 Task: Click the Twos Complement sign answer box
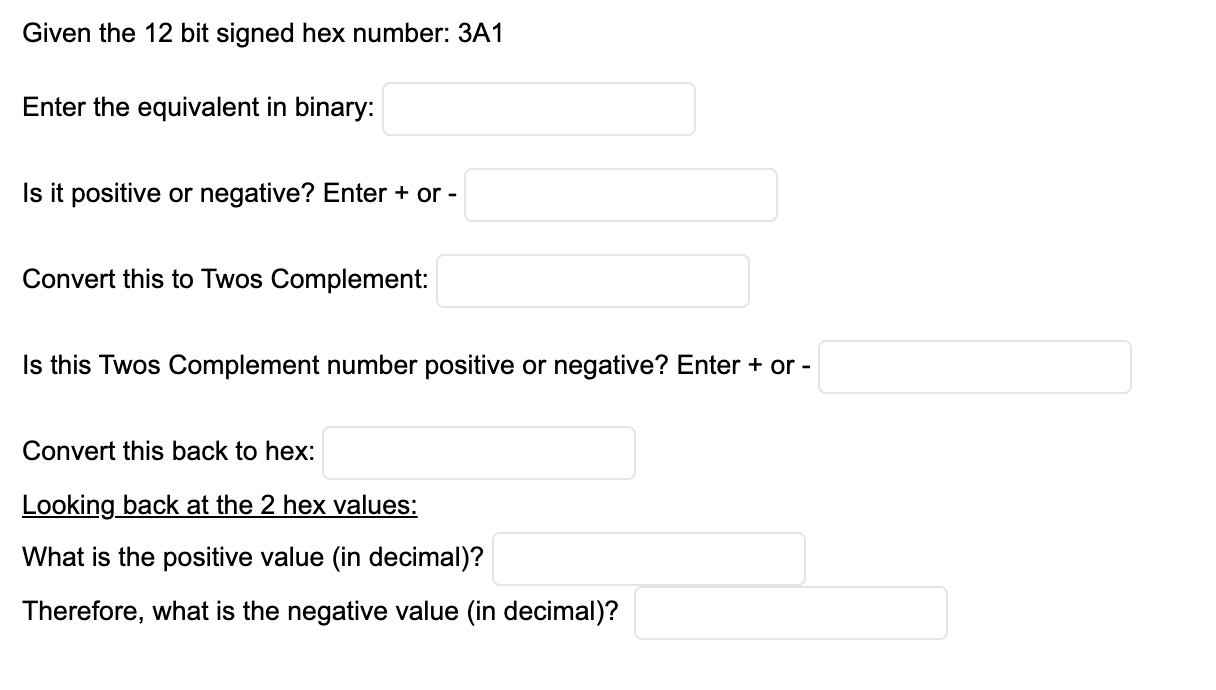point(975,367)
